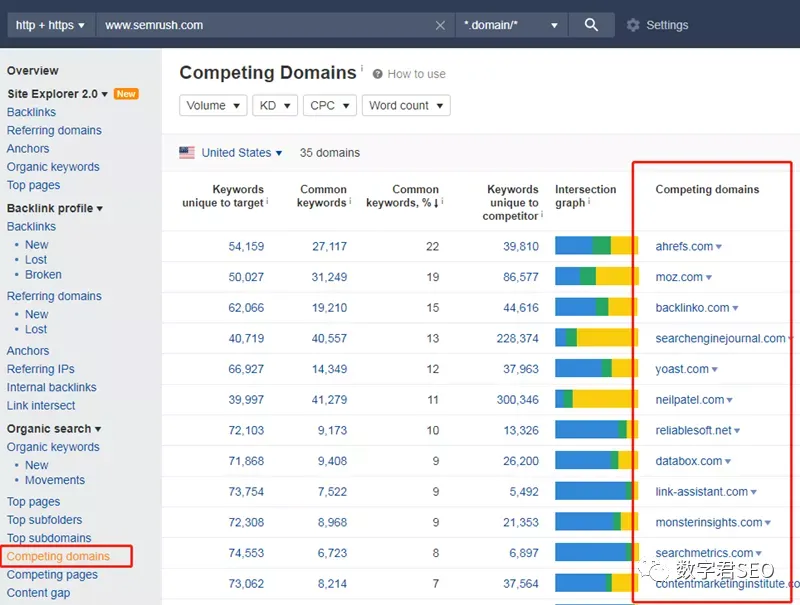
Task: Open the http + https protocol dropdown
Action: coord(50,25)
